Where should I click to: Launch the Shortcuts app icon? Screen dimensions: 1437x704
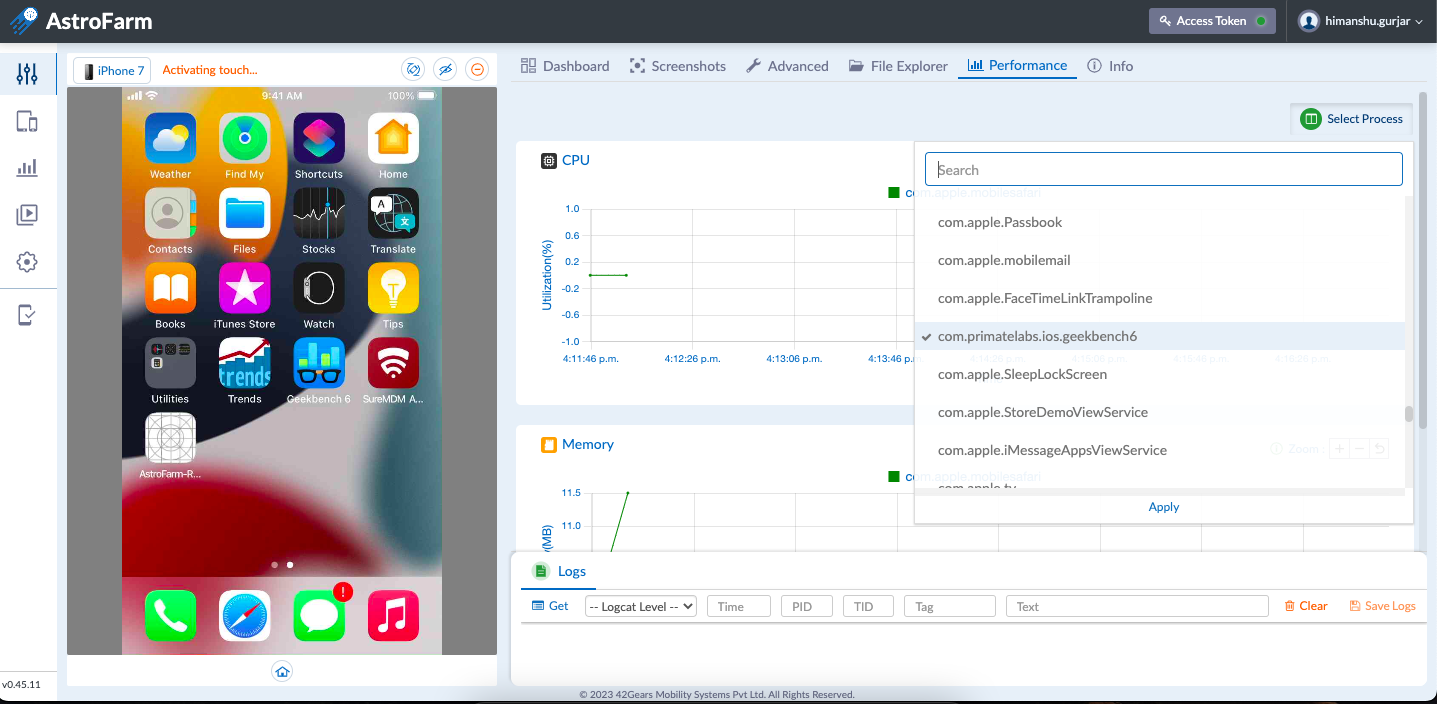[x=319, y=138]
